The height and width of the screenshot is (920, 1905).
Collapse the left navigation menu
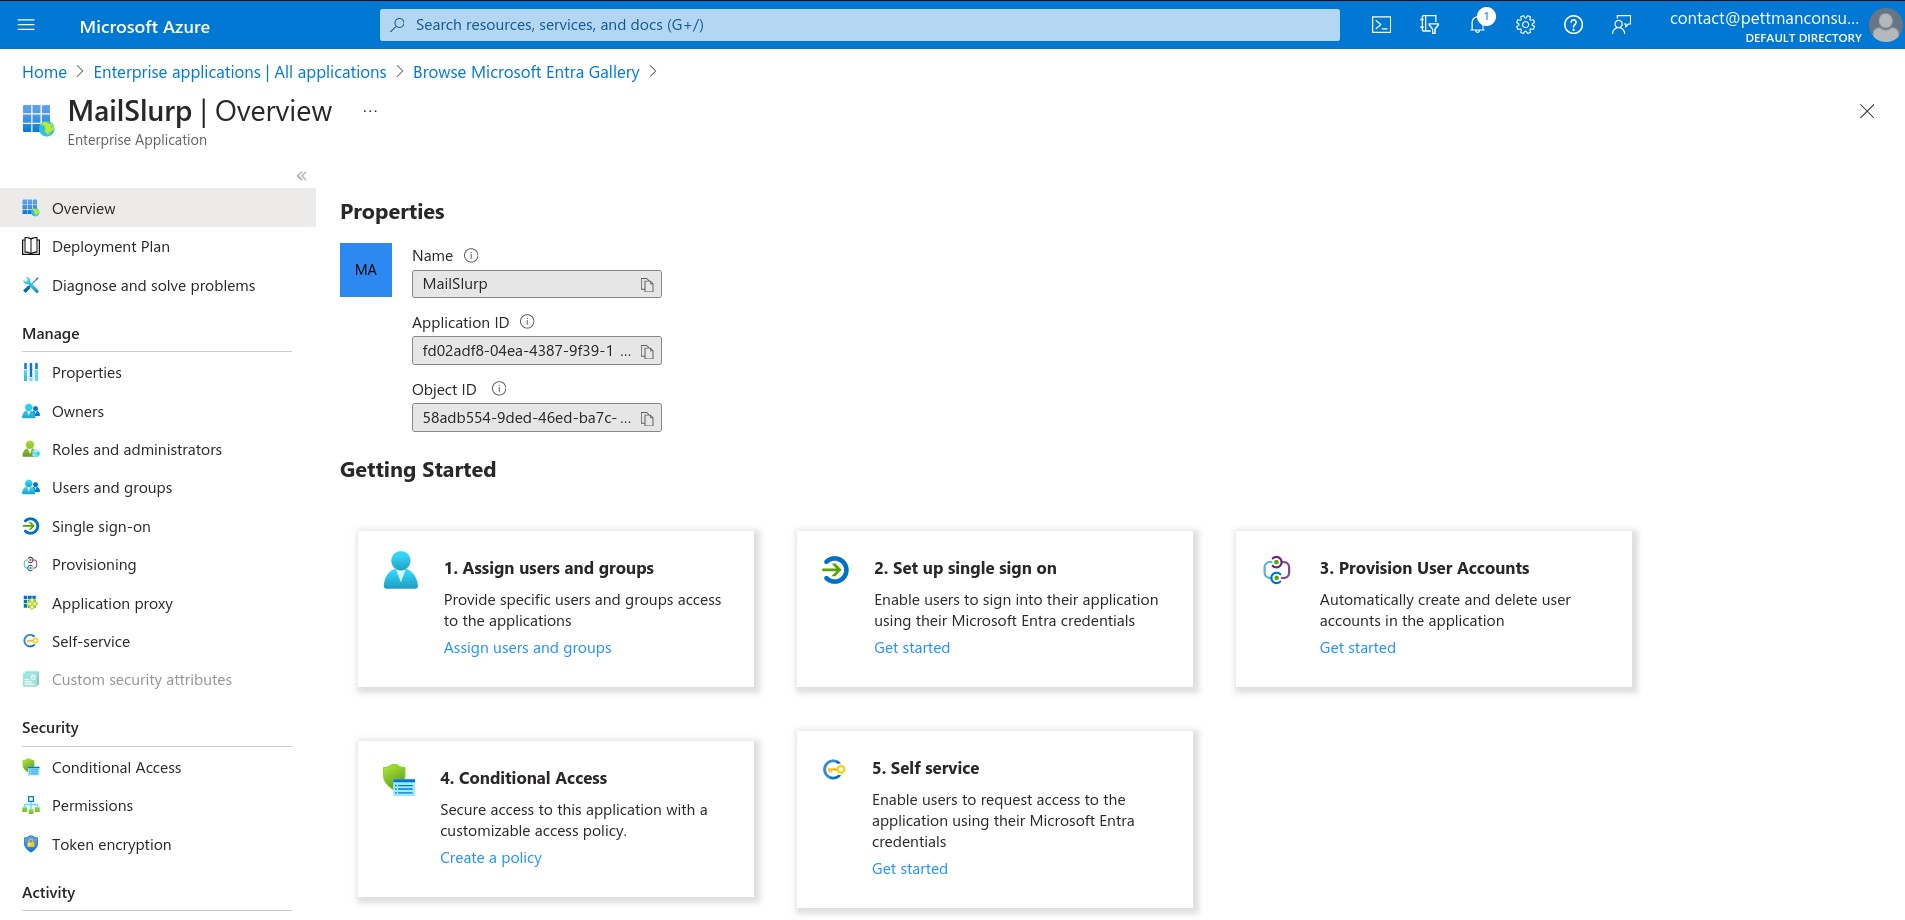(301, 176)
